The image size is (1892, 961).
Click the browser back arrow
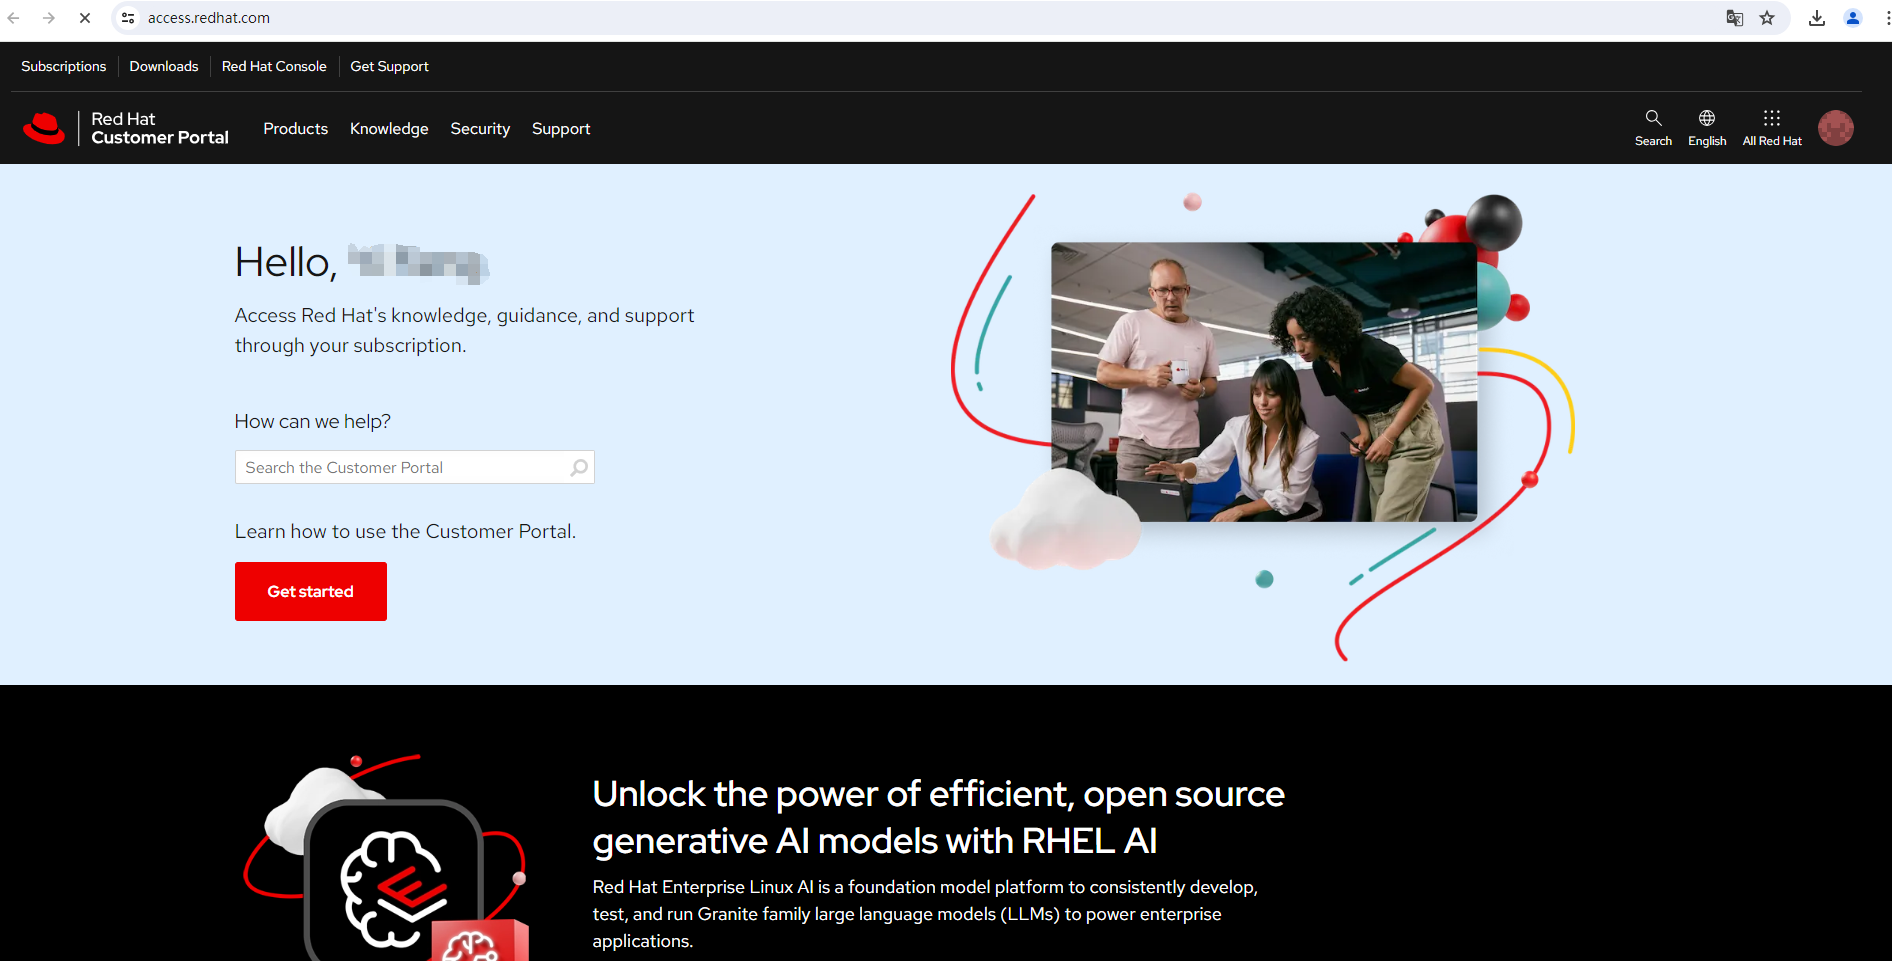point(14,18)
